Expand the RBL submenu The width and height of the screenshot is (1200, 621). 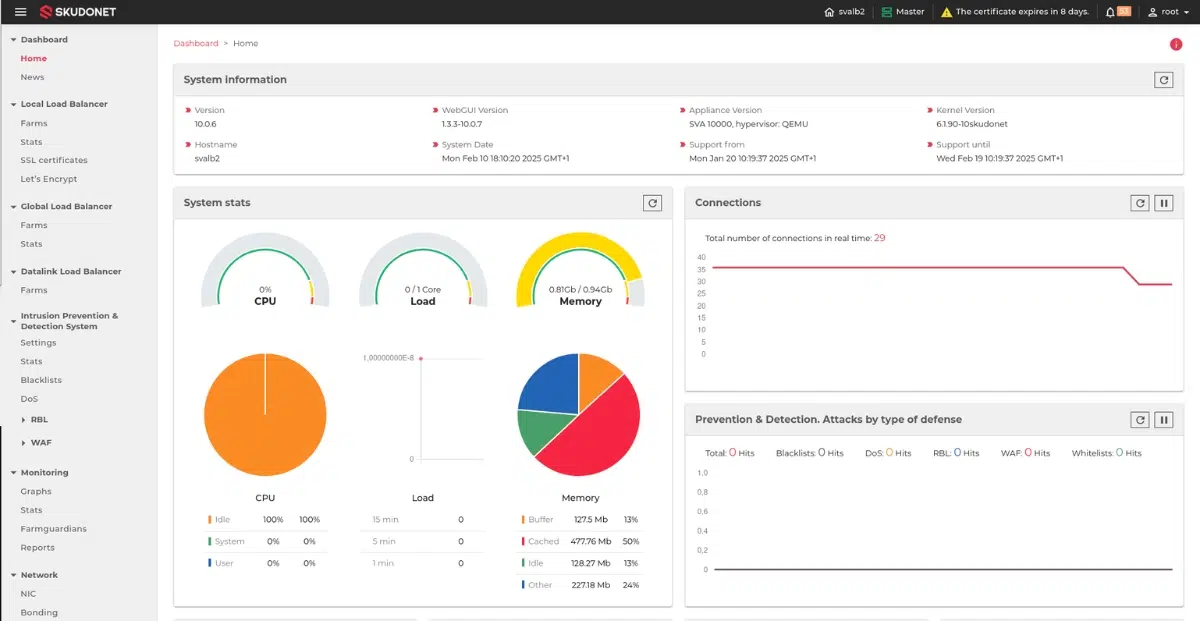point(39,420)
